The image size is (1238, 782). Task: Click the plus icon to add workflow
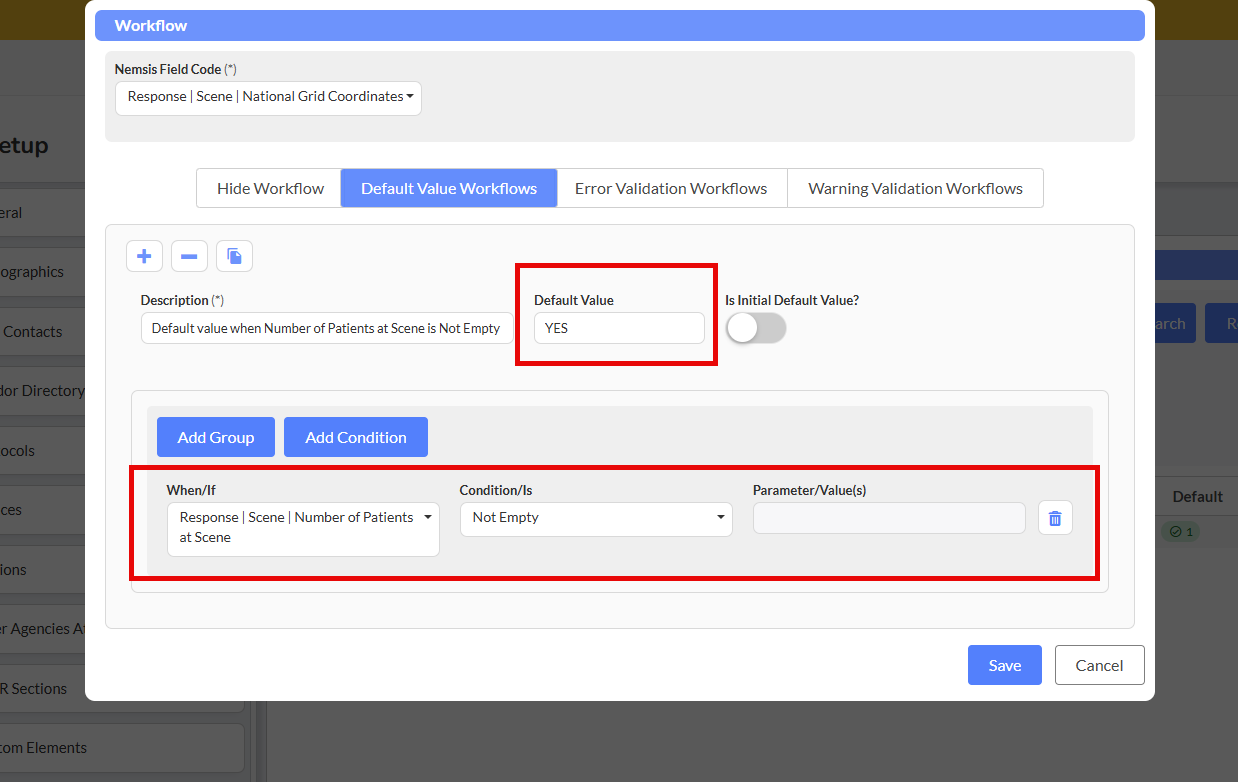[x=144, y=256]
